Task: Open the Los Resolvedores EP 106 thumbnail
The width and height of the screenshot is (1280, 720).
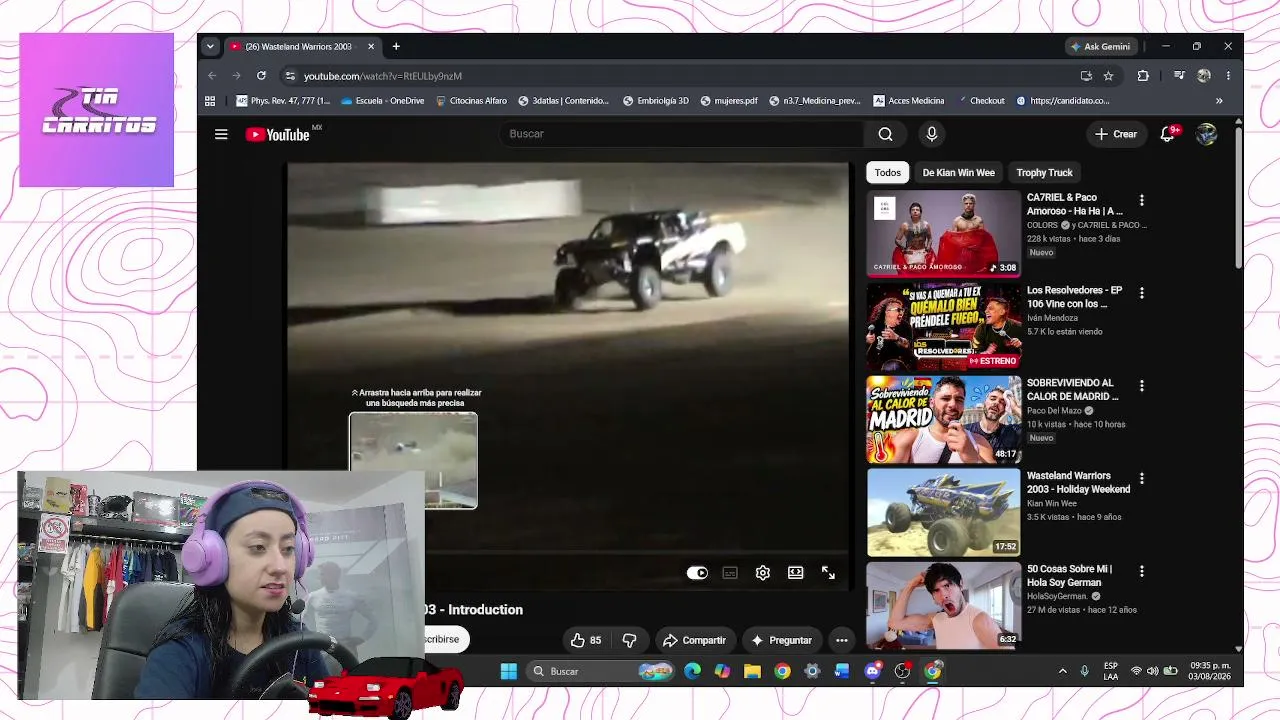Action: tap(944, 326)
